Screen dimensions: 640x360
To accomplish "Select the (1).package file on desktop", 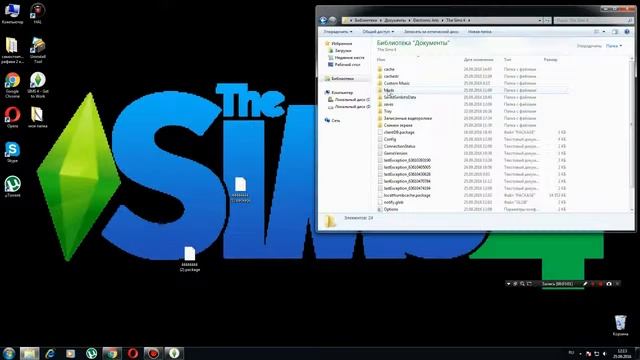I will [x=240, y=190].
